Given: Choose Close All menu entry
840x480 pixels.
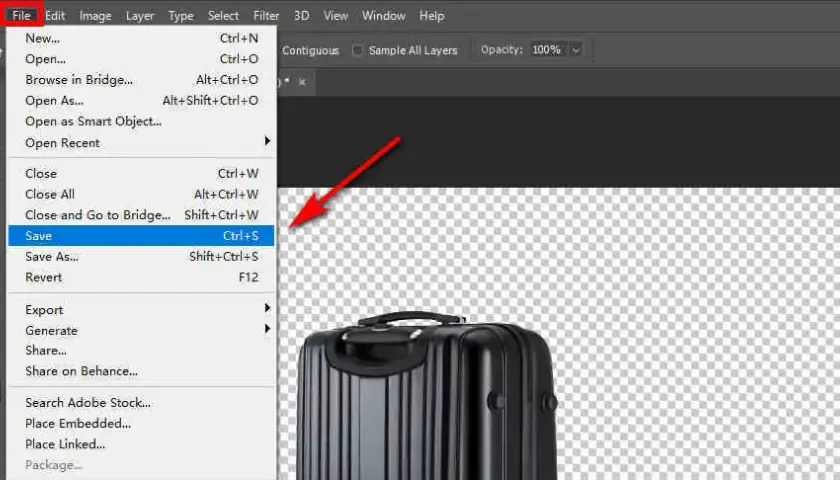Looking at the screenshot, I should [141, 194].
